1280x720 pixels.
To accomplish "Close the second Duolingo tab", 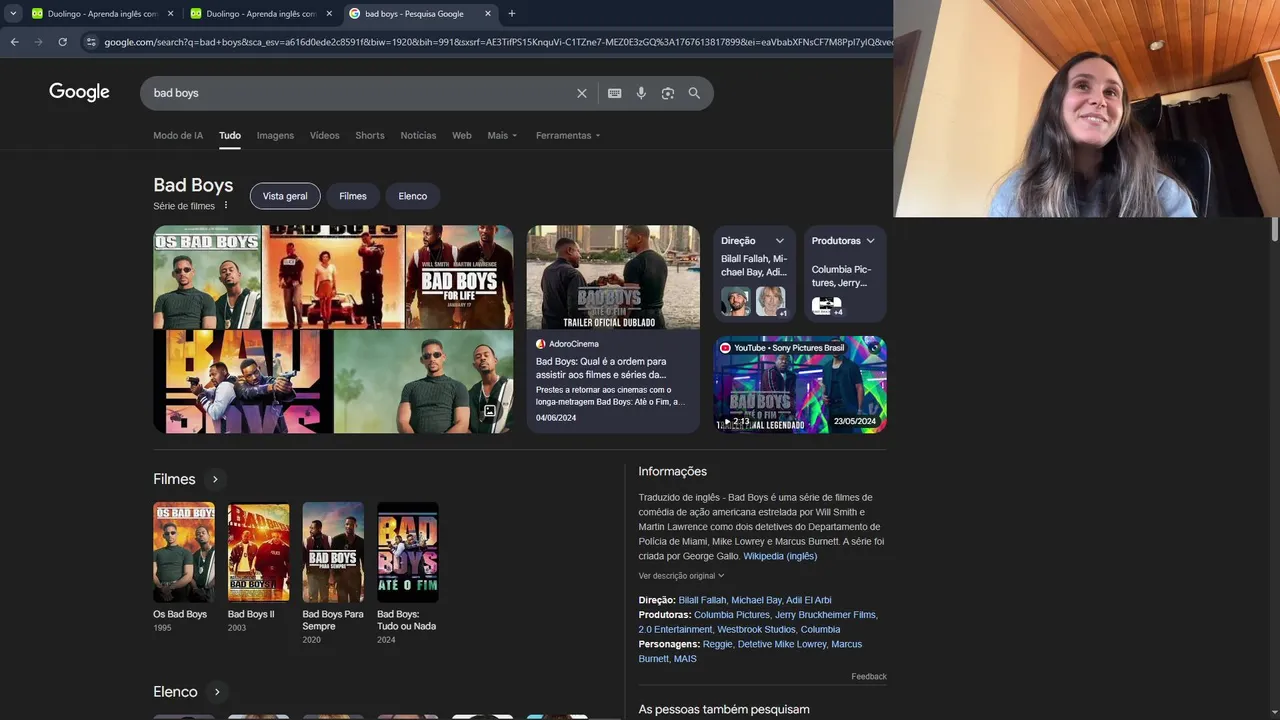I will [x=329, y=14].
